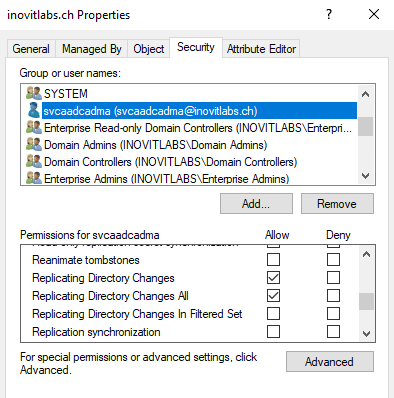The width and height of the screenshot is (394, 398).
Task: Switch to the Attribute Editor tab
Action: pos(261,49)
